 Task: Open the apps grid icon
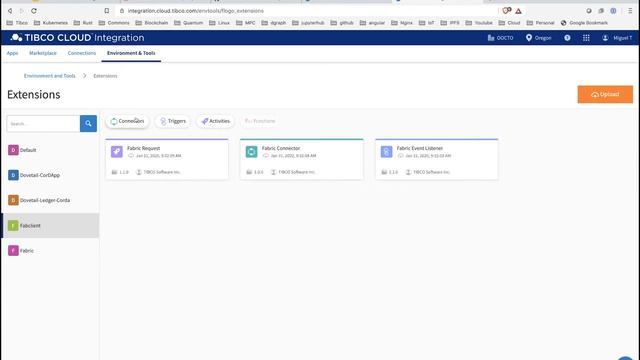point(586,38)
